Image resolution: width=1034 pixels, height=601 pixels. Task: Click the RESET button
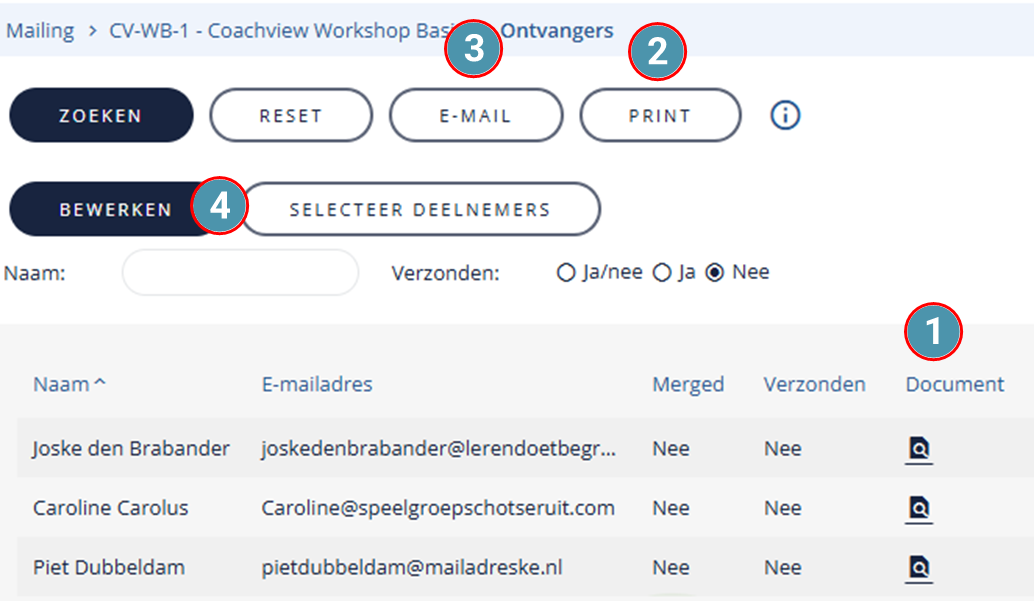[291, 115]
